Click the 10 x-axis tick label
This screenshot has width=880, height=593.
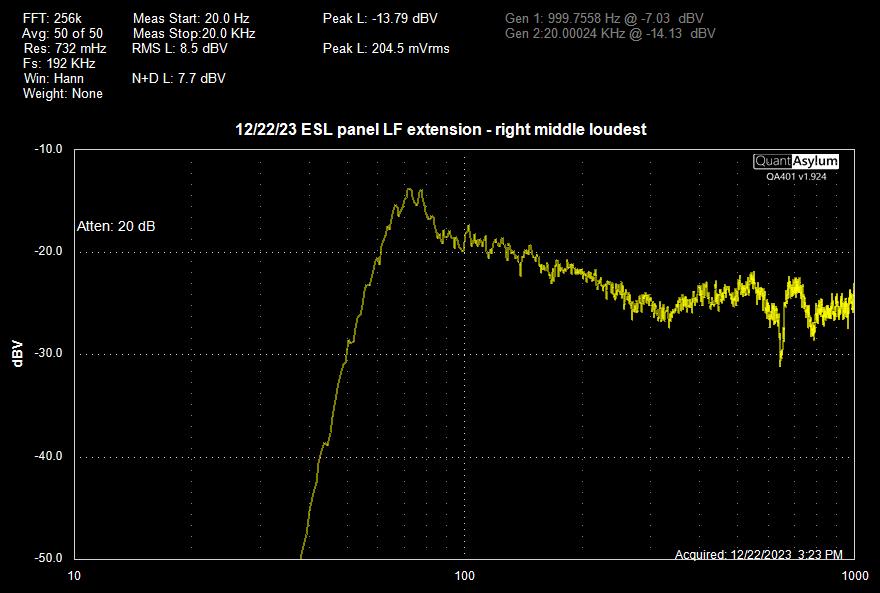pyautogui.click(x=74, y=576)
